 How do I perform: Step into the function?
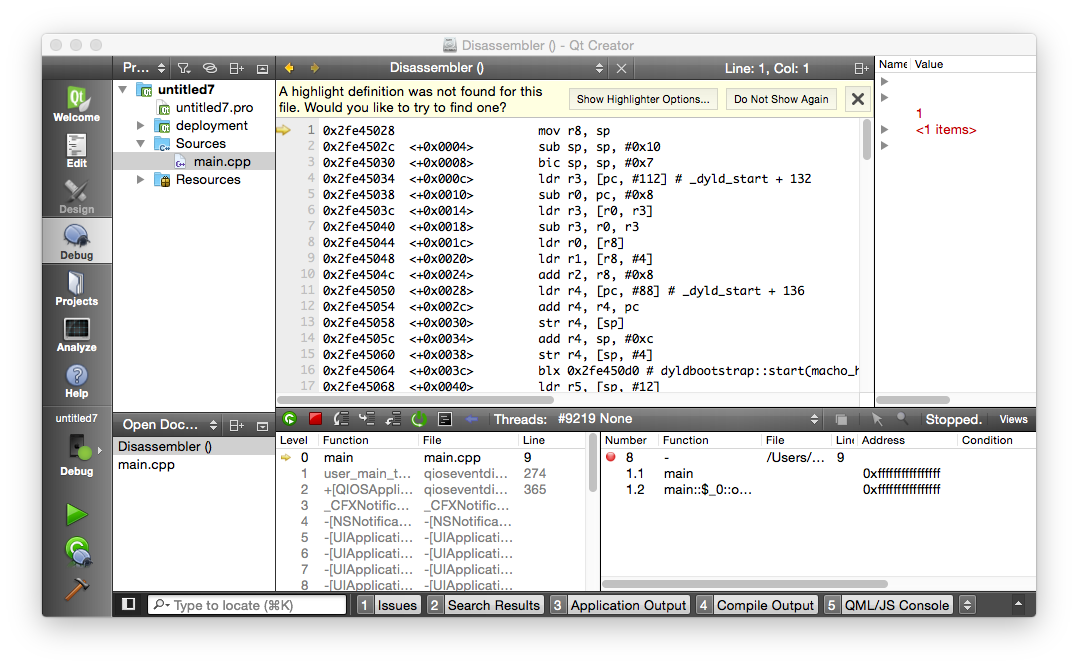pos(366,419)
